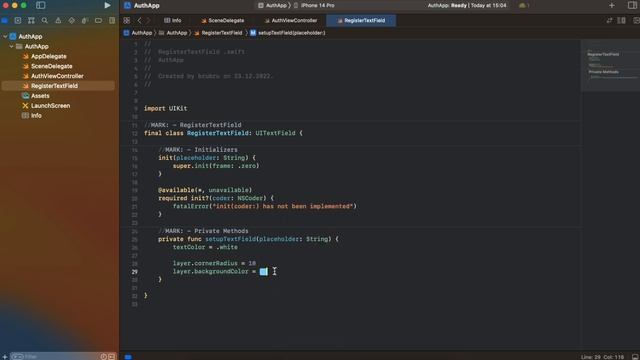Toggle source-controlled files filter icon
The width and height of the screenshot is (640, 360).
111,356
